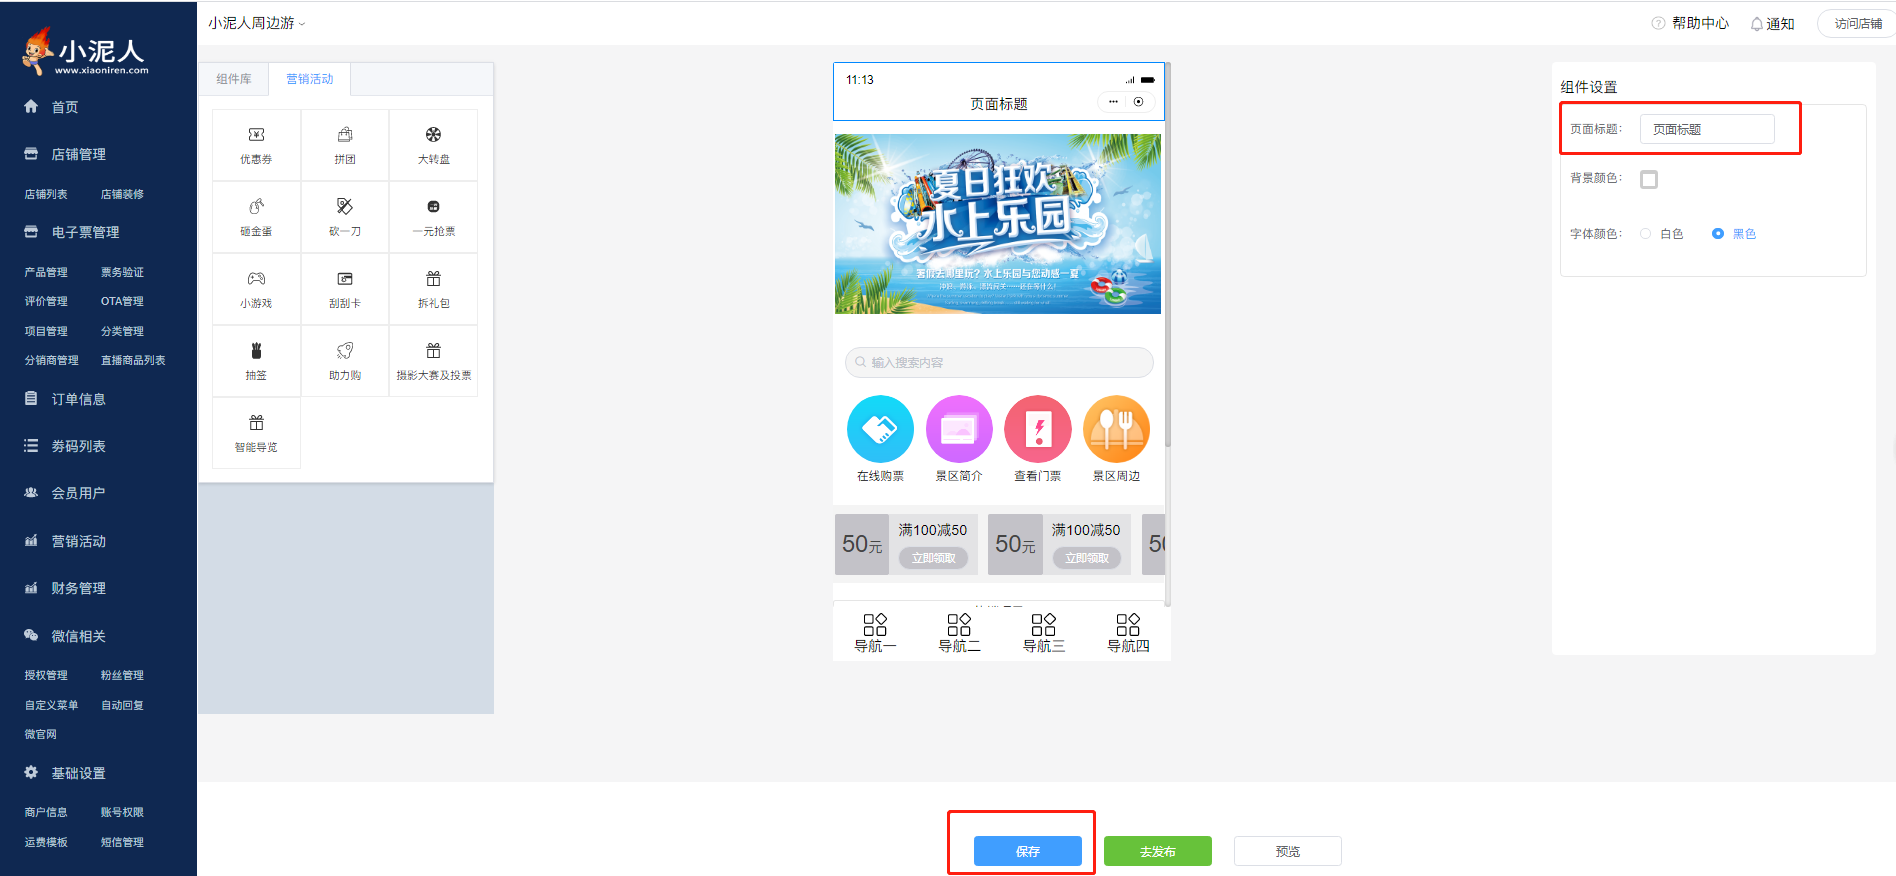Switch to the 组件库 tab
The width and height of the screenshot is (1896, 876).
(234, 79)
